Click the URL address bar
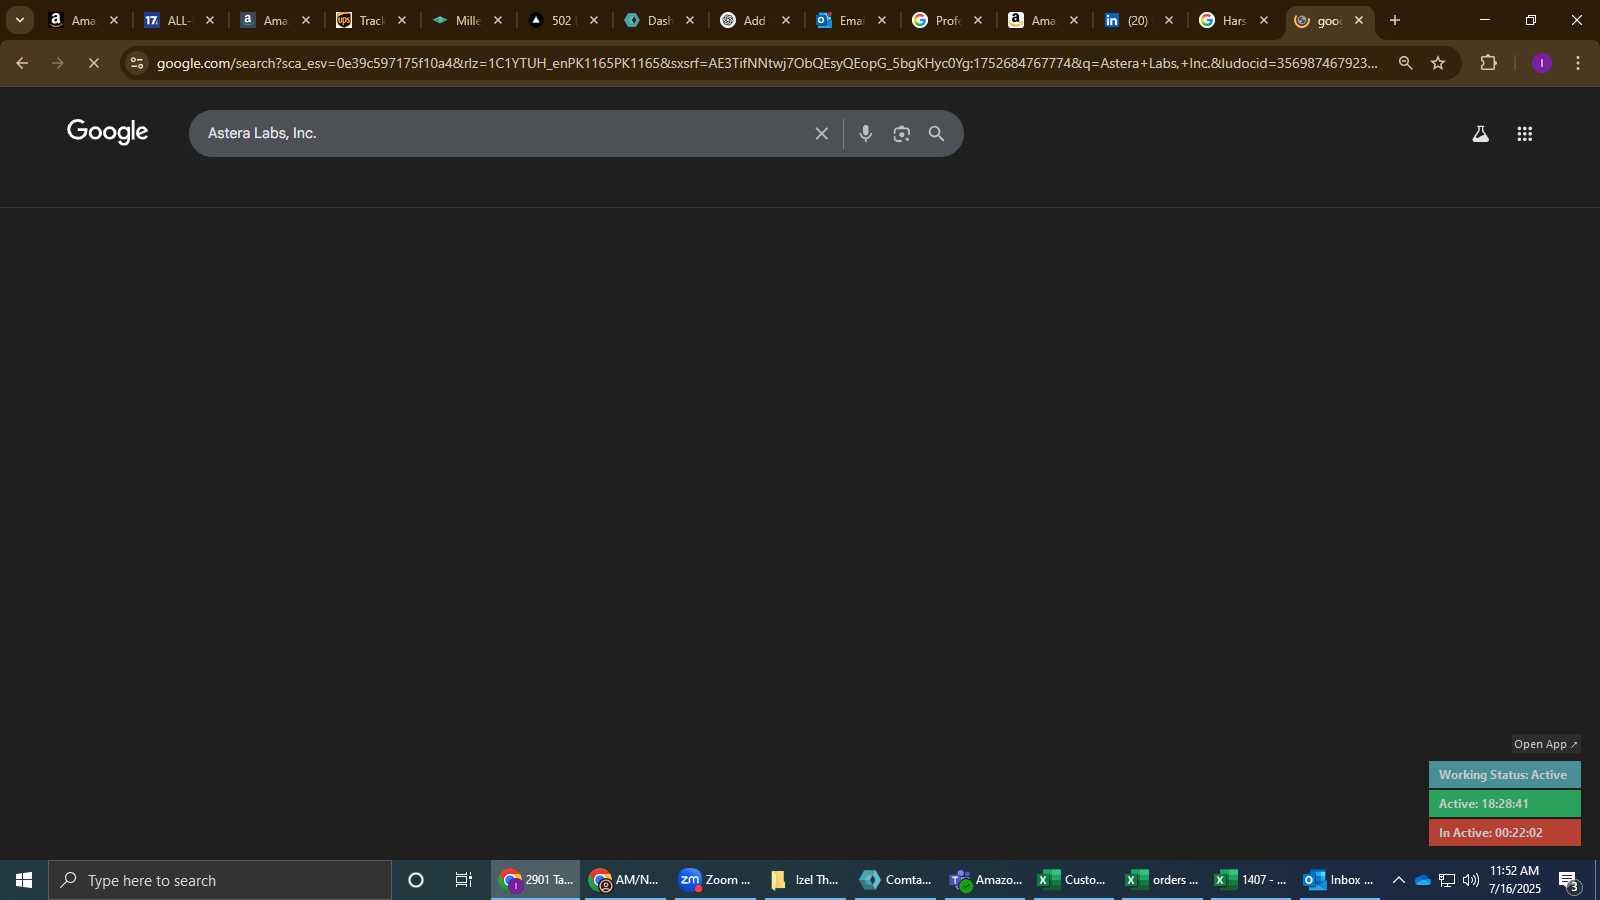This screenshot has height=900, width=1600. pos(767,63)
